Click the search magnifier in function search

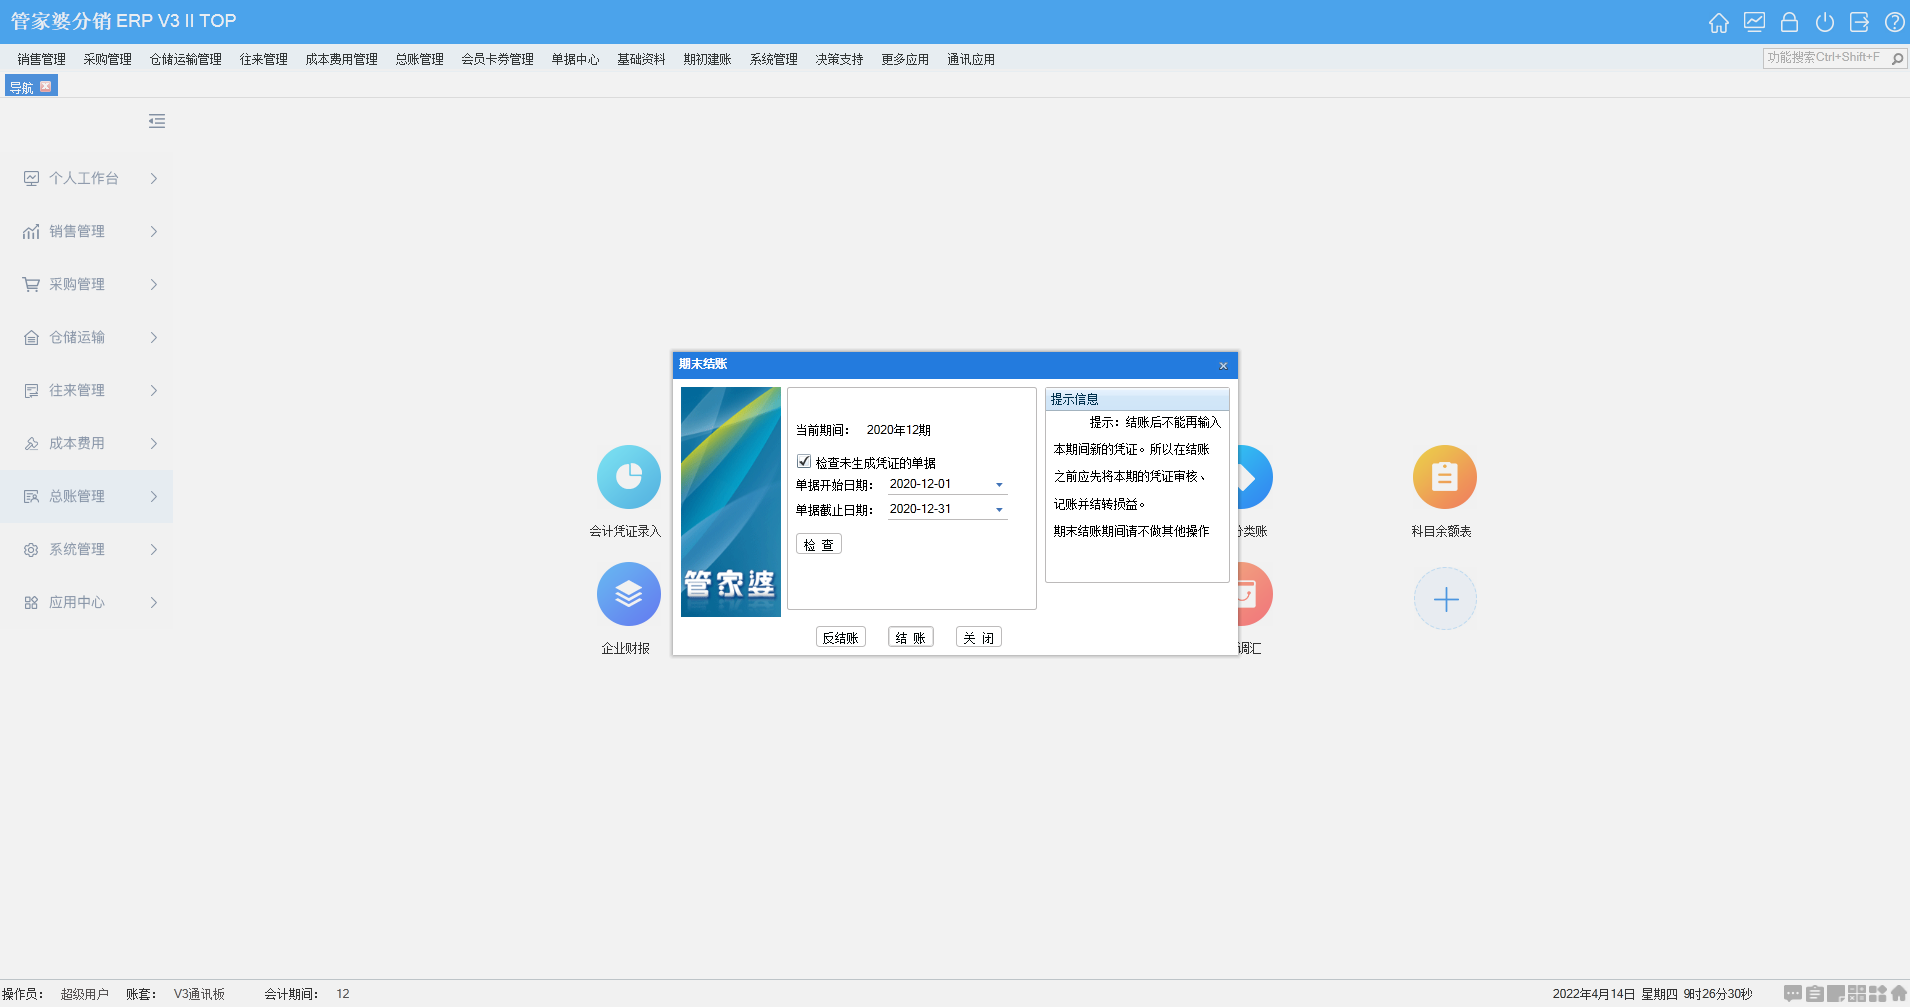(x=1897, y=59)
